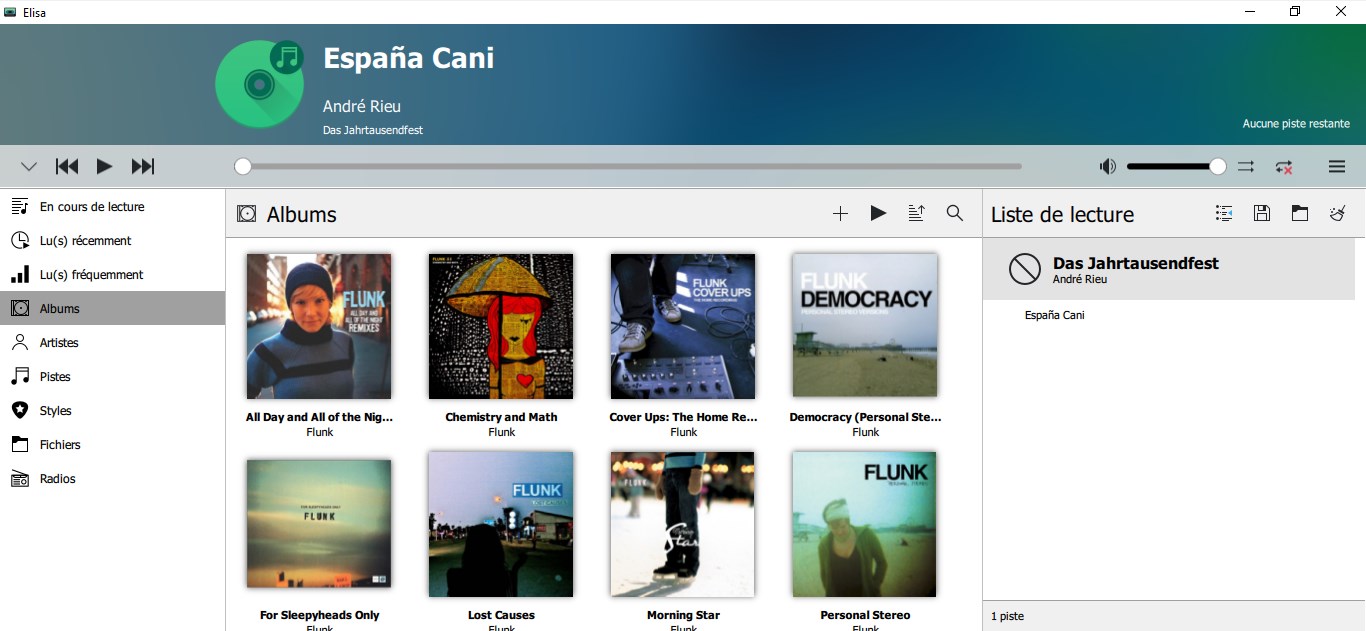This screenshot has height=631, width=1366.
Task: Toggle shuffle mode
Action: tap(1246, 167)
